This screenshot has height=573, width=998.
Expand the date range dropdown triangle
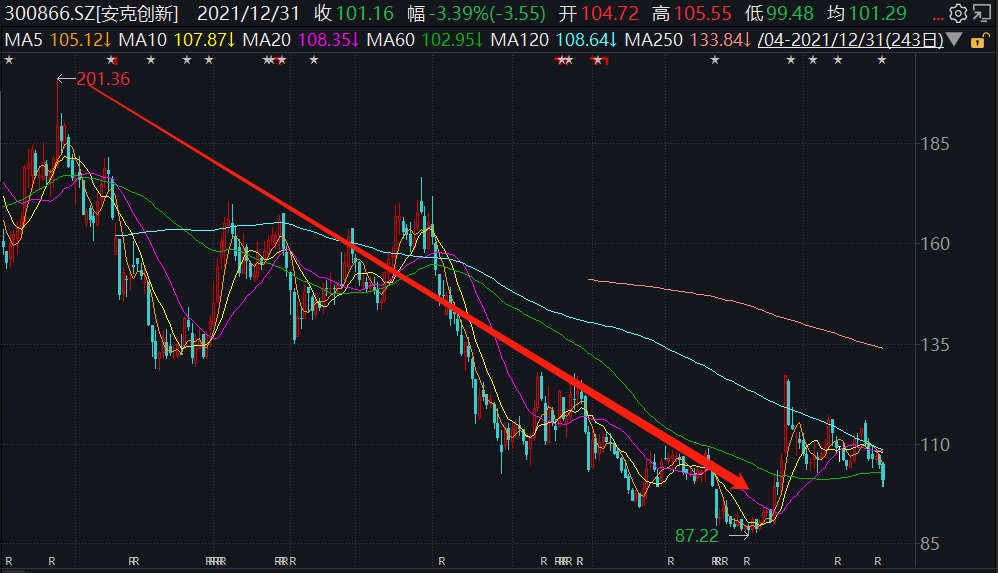[953, 40]
